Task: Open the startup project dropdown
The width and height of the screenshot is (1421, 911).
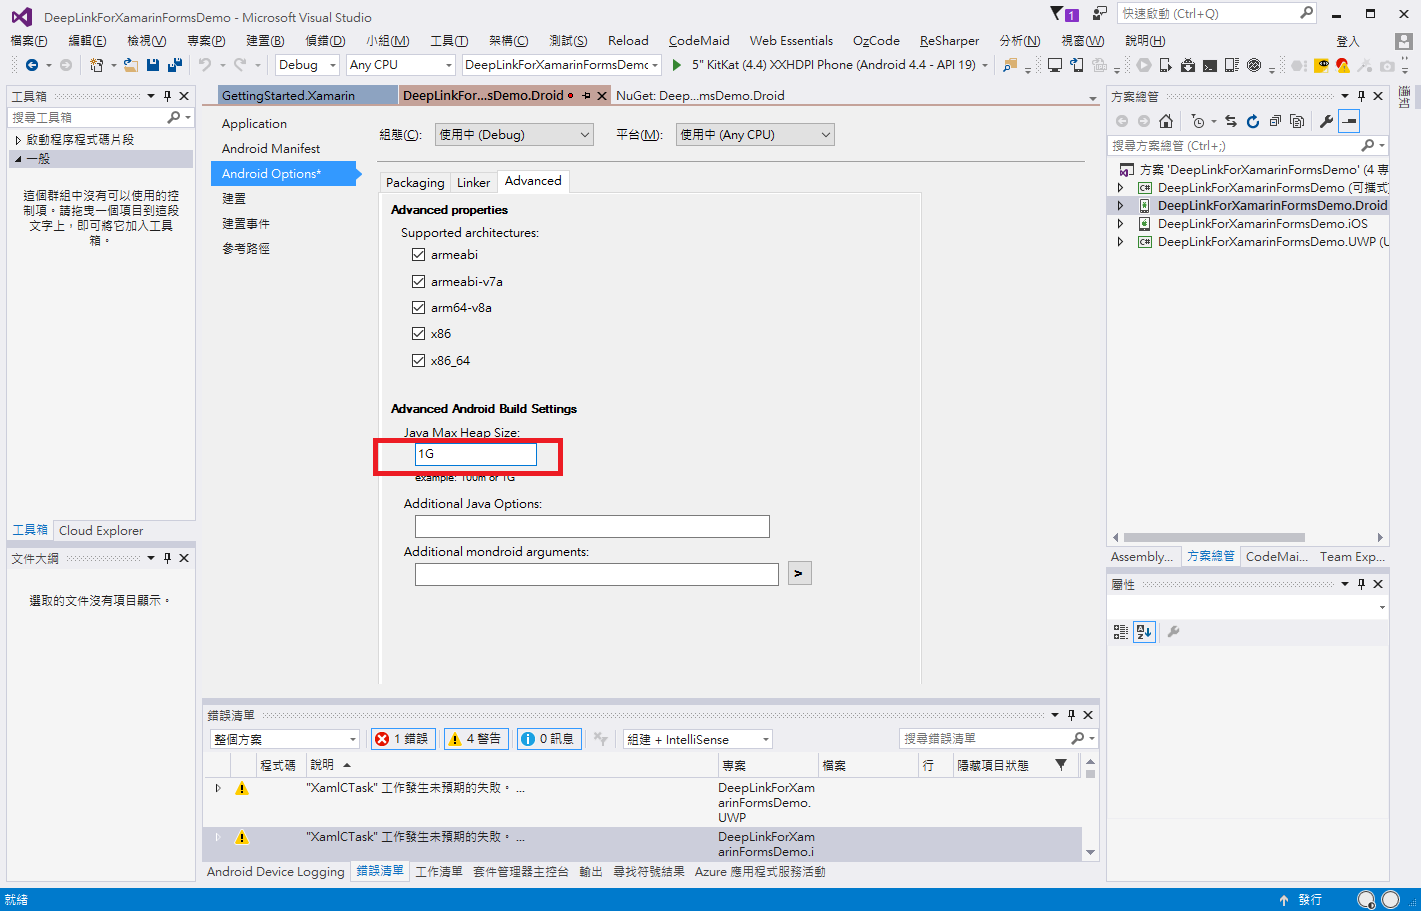Action: tap(562, 65)
